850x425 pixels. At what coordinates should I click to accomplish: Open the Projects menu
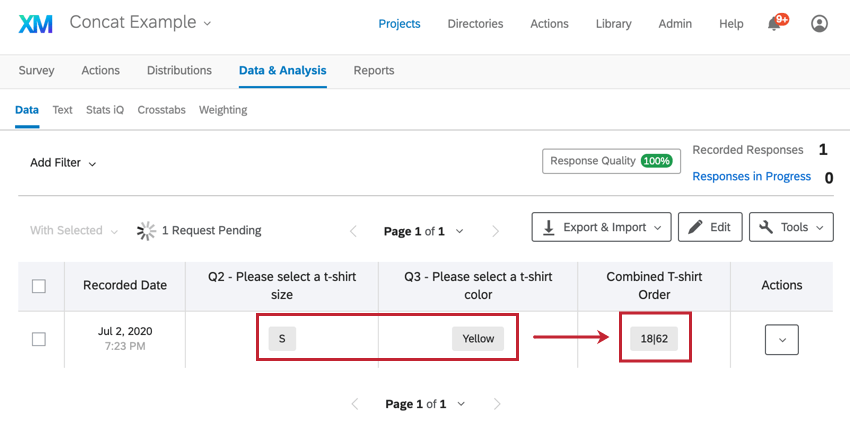[x=399, y=24]
